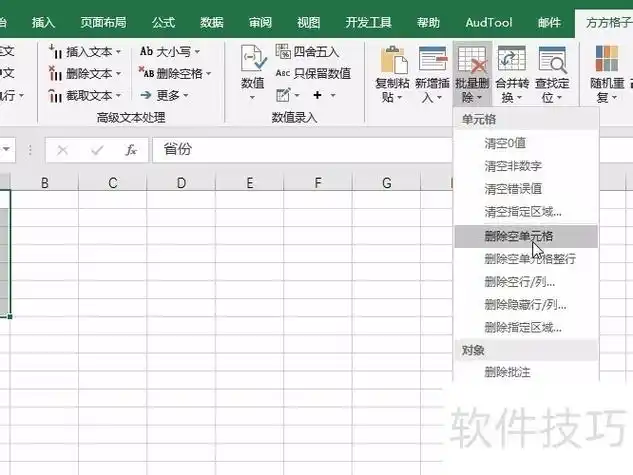The width and height of the screenshot is (633, 475).
Task: Click the 只保留数值 button
Action: click(x=312, y=73)
